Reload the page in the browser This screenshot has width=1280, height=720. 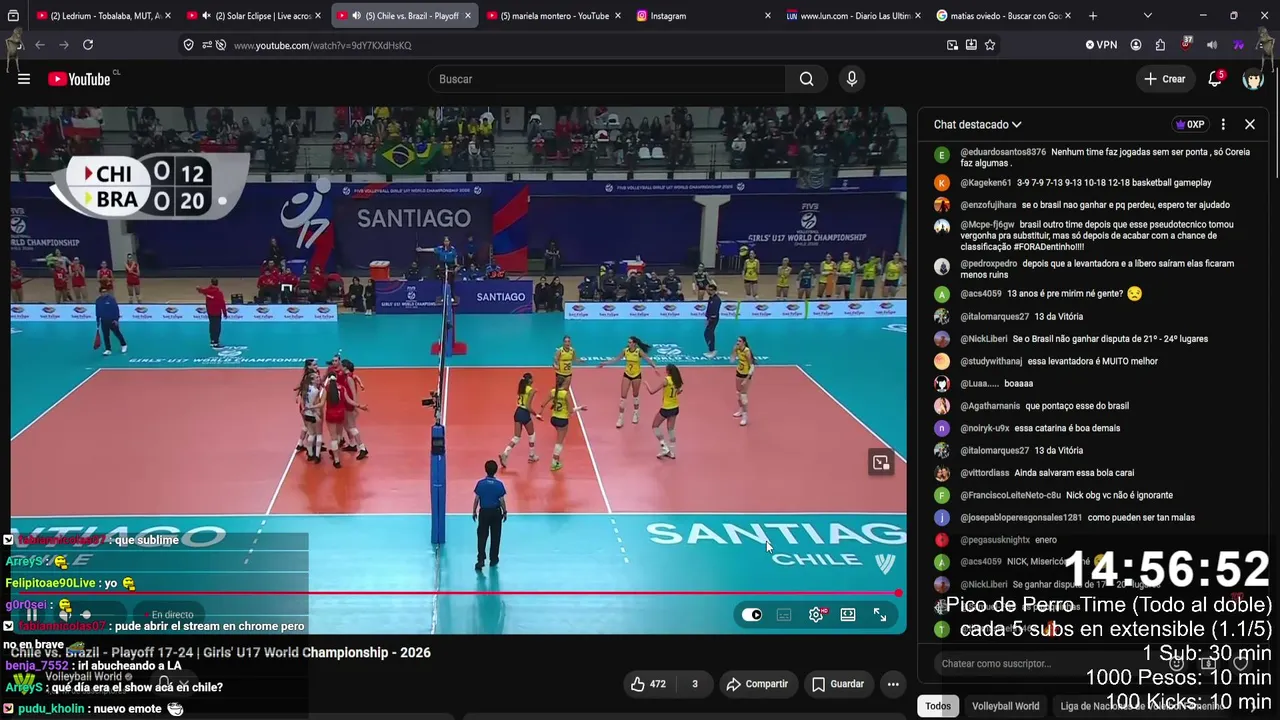pyautogui.click(x=88, y=45)
